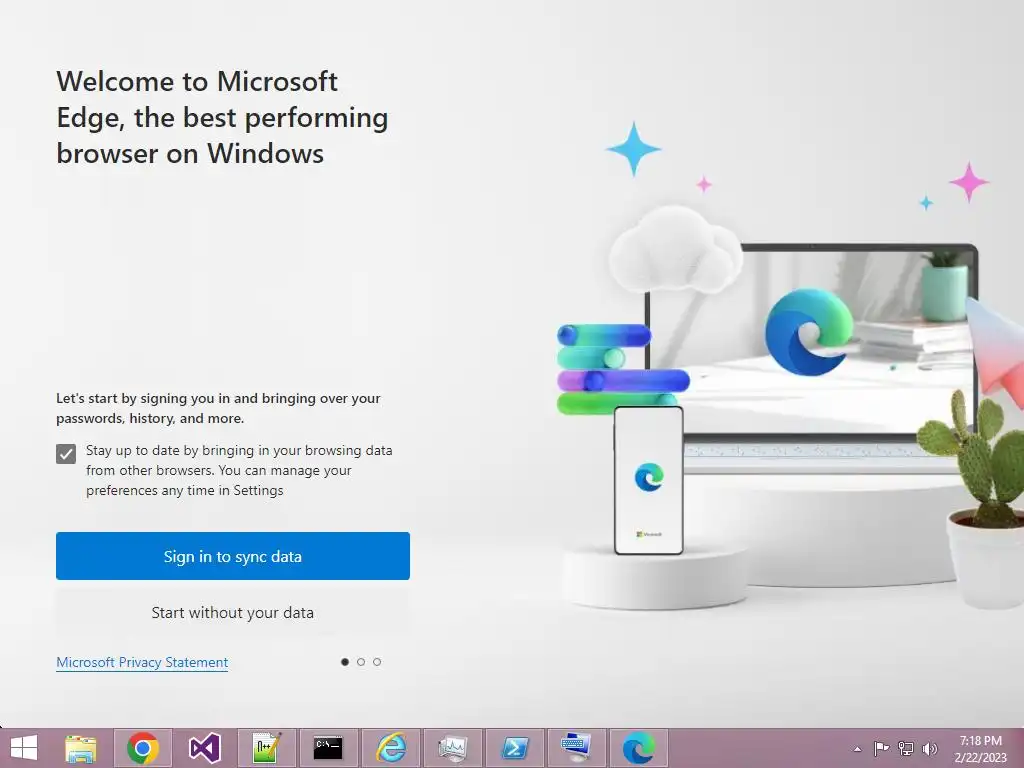The height and width of the screenshot is (768, 1024).
Task: Open the volume speaker icon in tray
Action: [x=929, y=748]
